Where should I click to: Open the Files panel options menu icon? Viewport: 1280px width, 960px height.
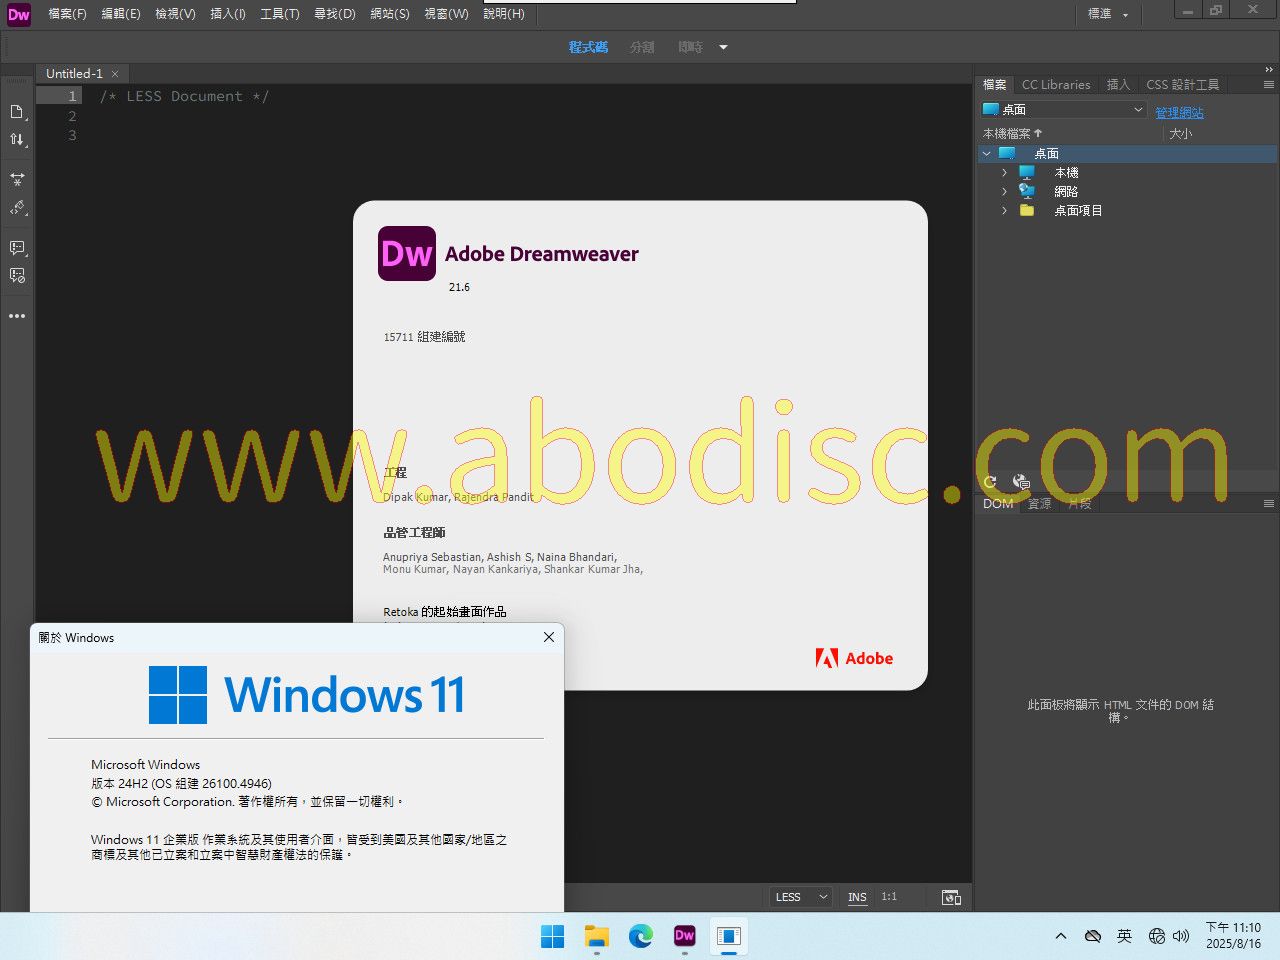click(1268, 85)
